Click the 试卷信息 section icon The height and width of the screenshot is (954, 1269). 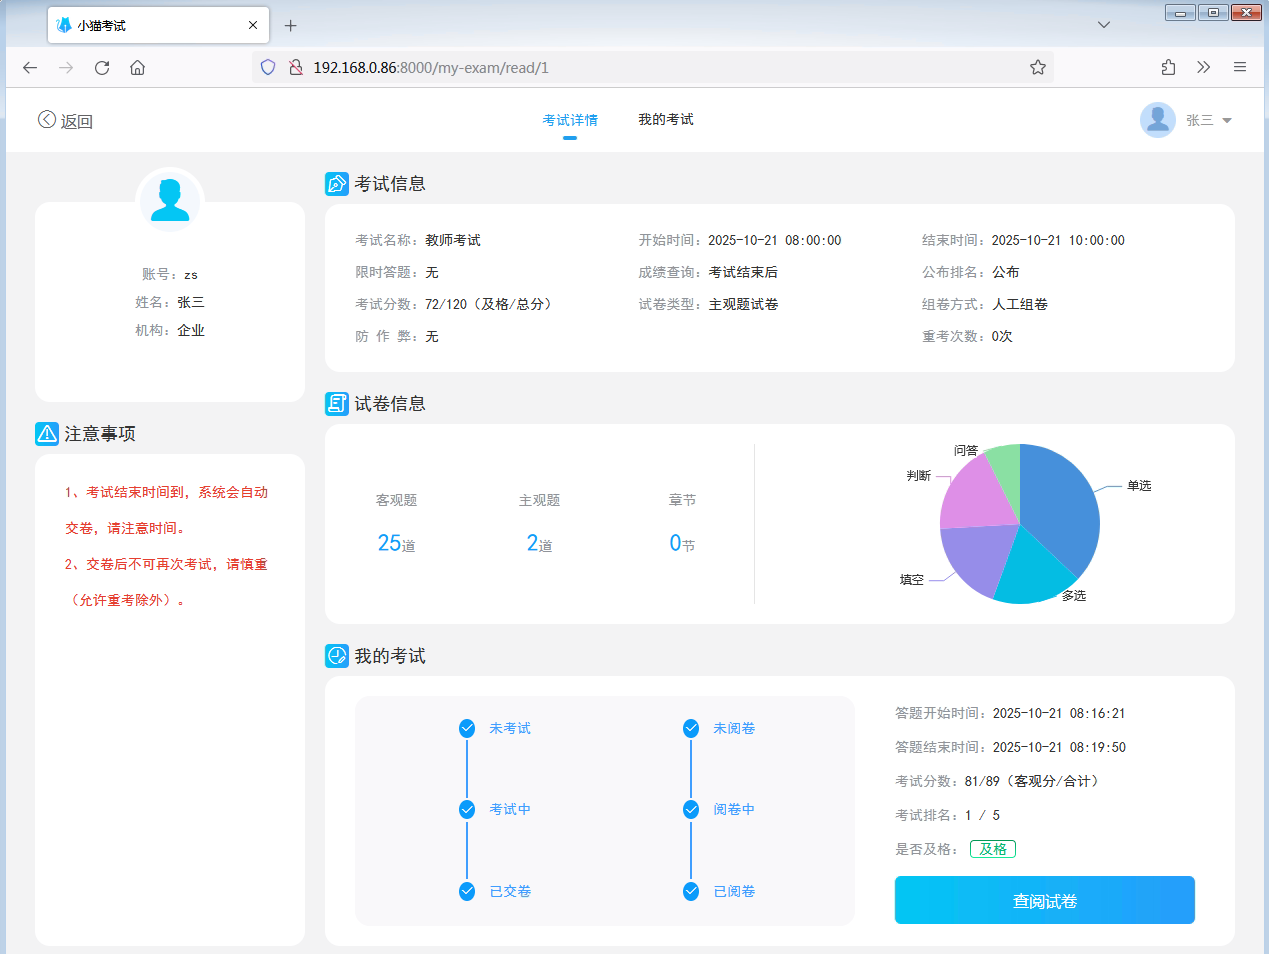pos(337,404)
